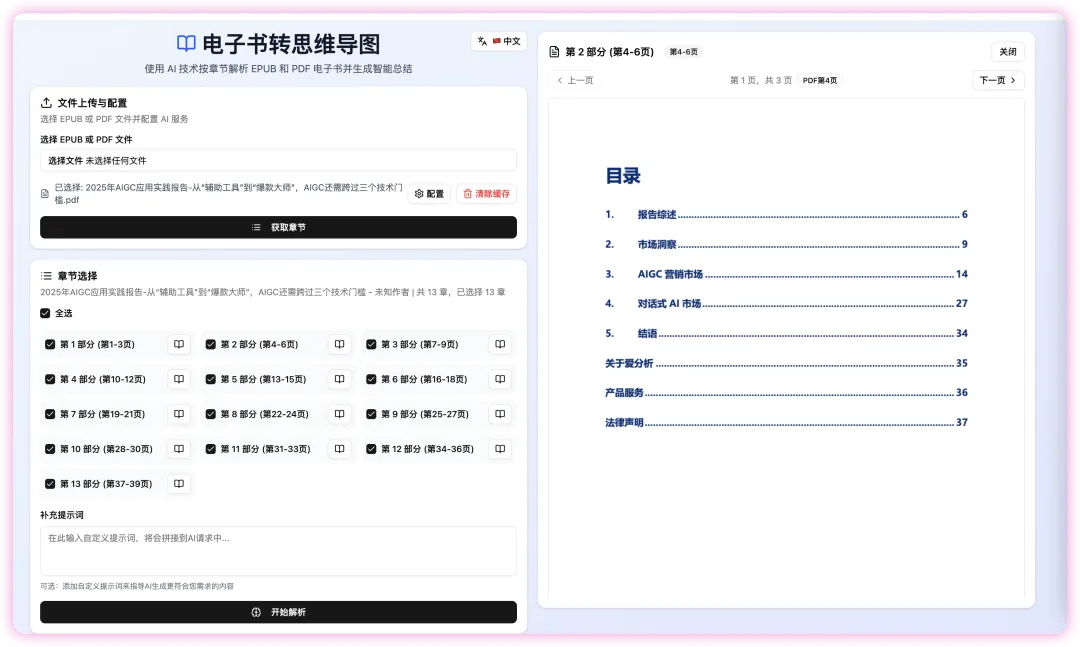Uncheck 第 2 部分 (第4-6页)
This screenshot has width=1080, height=647.
pyautogui.click(x=211, y=345)
